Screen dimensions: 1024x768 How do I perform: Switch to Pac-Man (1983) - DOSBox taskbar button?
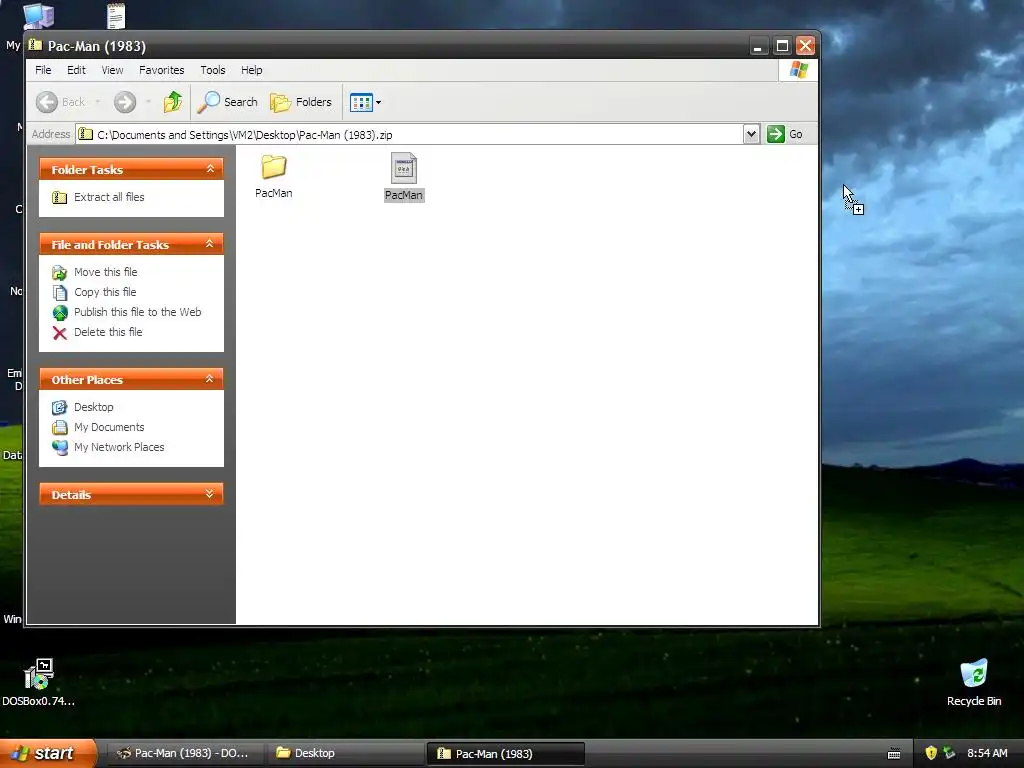coord(185,753)
